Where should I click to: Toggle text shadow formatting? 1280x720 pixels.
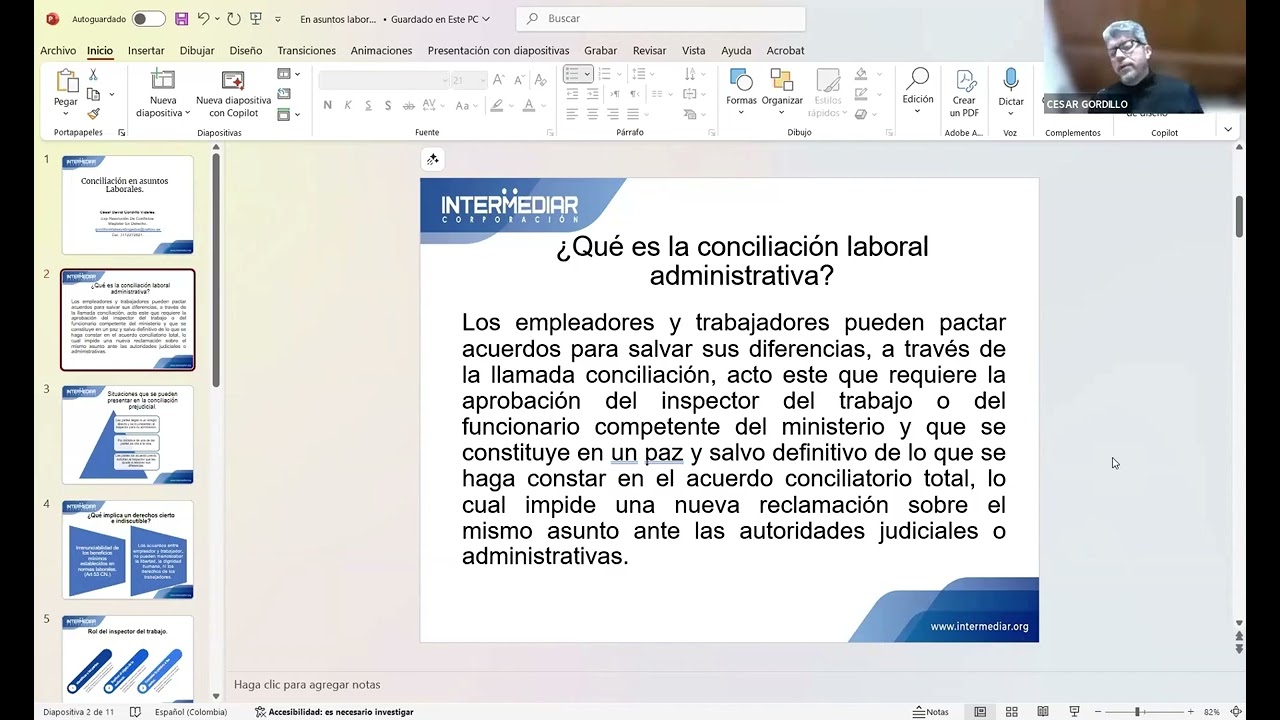point(389,105)
